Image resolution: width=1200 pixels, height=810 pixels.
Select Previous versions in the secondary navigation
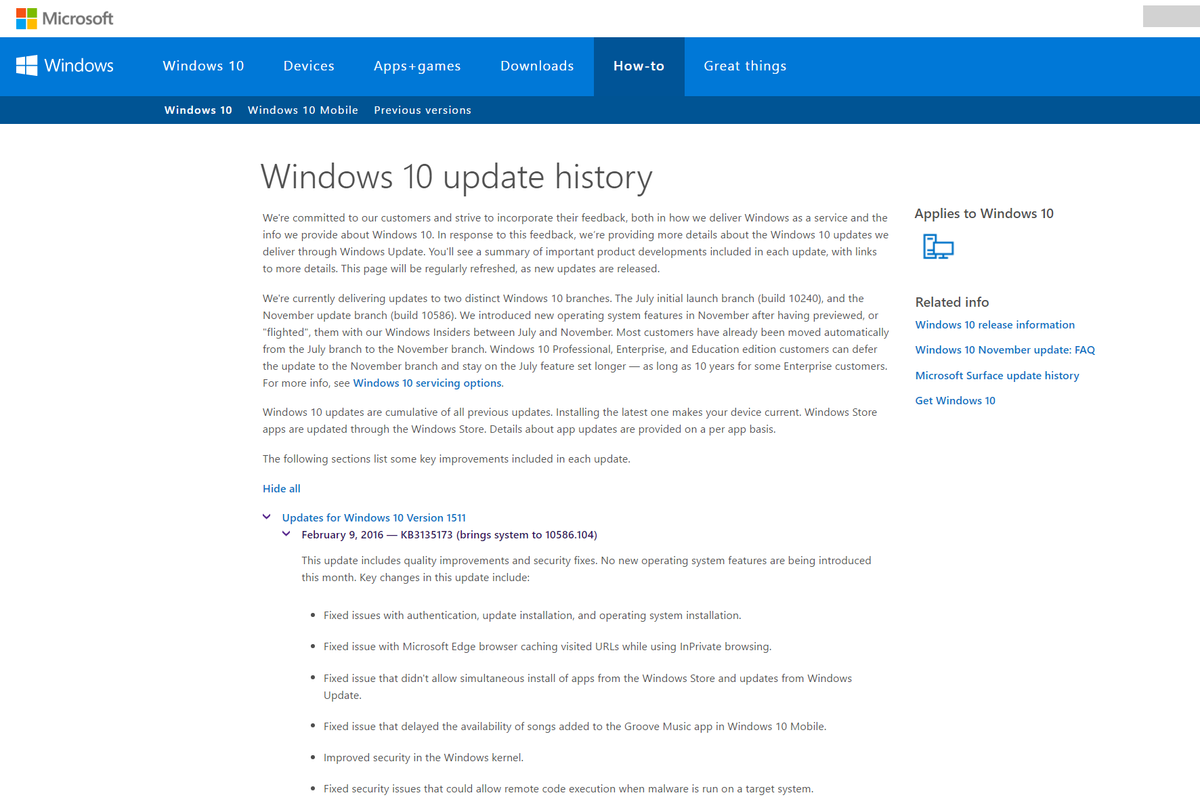click(422, 110)
